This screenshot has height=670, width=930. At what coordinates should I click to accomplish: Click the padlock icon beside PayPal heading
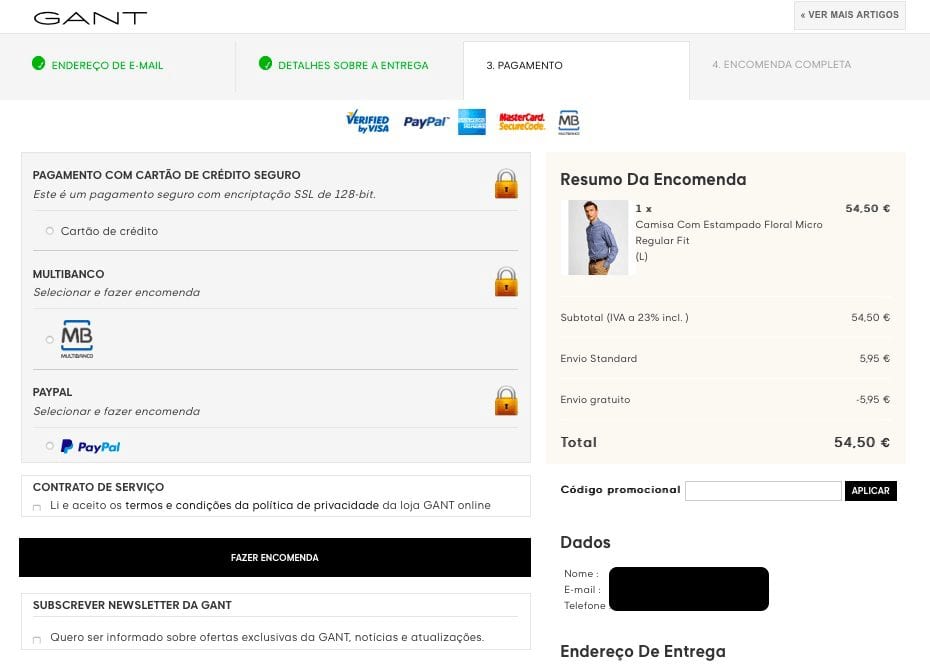tap(506, 400)
